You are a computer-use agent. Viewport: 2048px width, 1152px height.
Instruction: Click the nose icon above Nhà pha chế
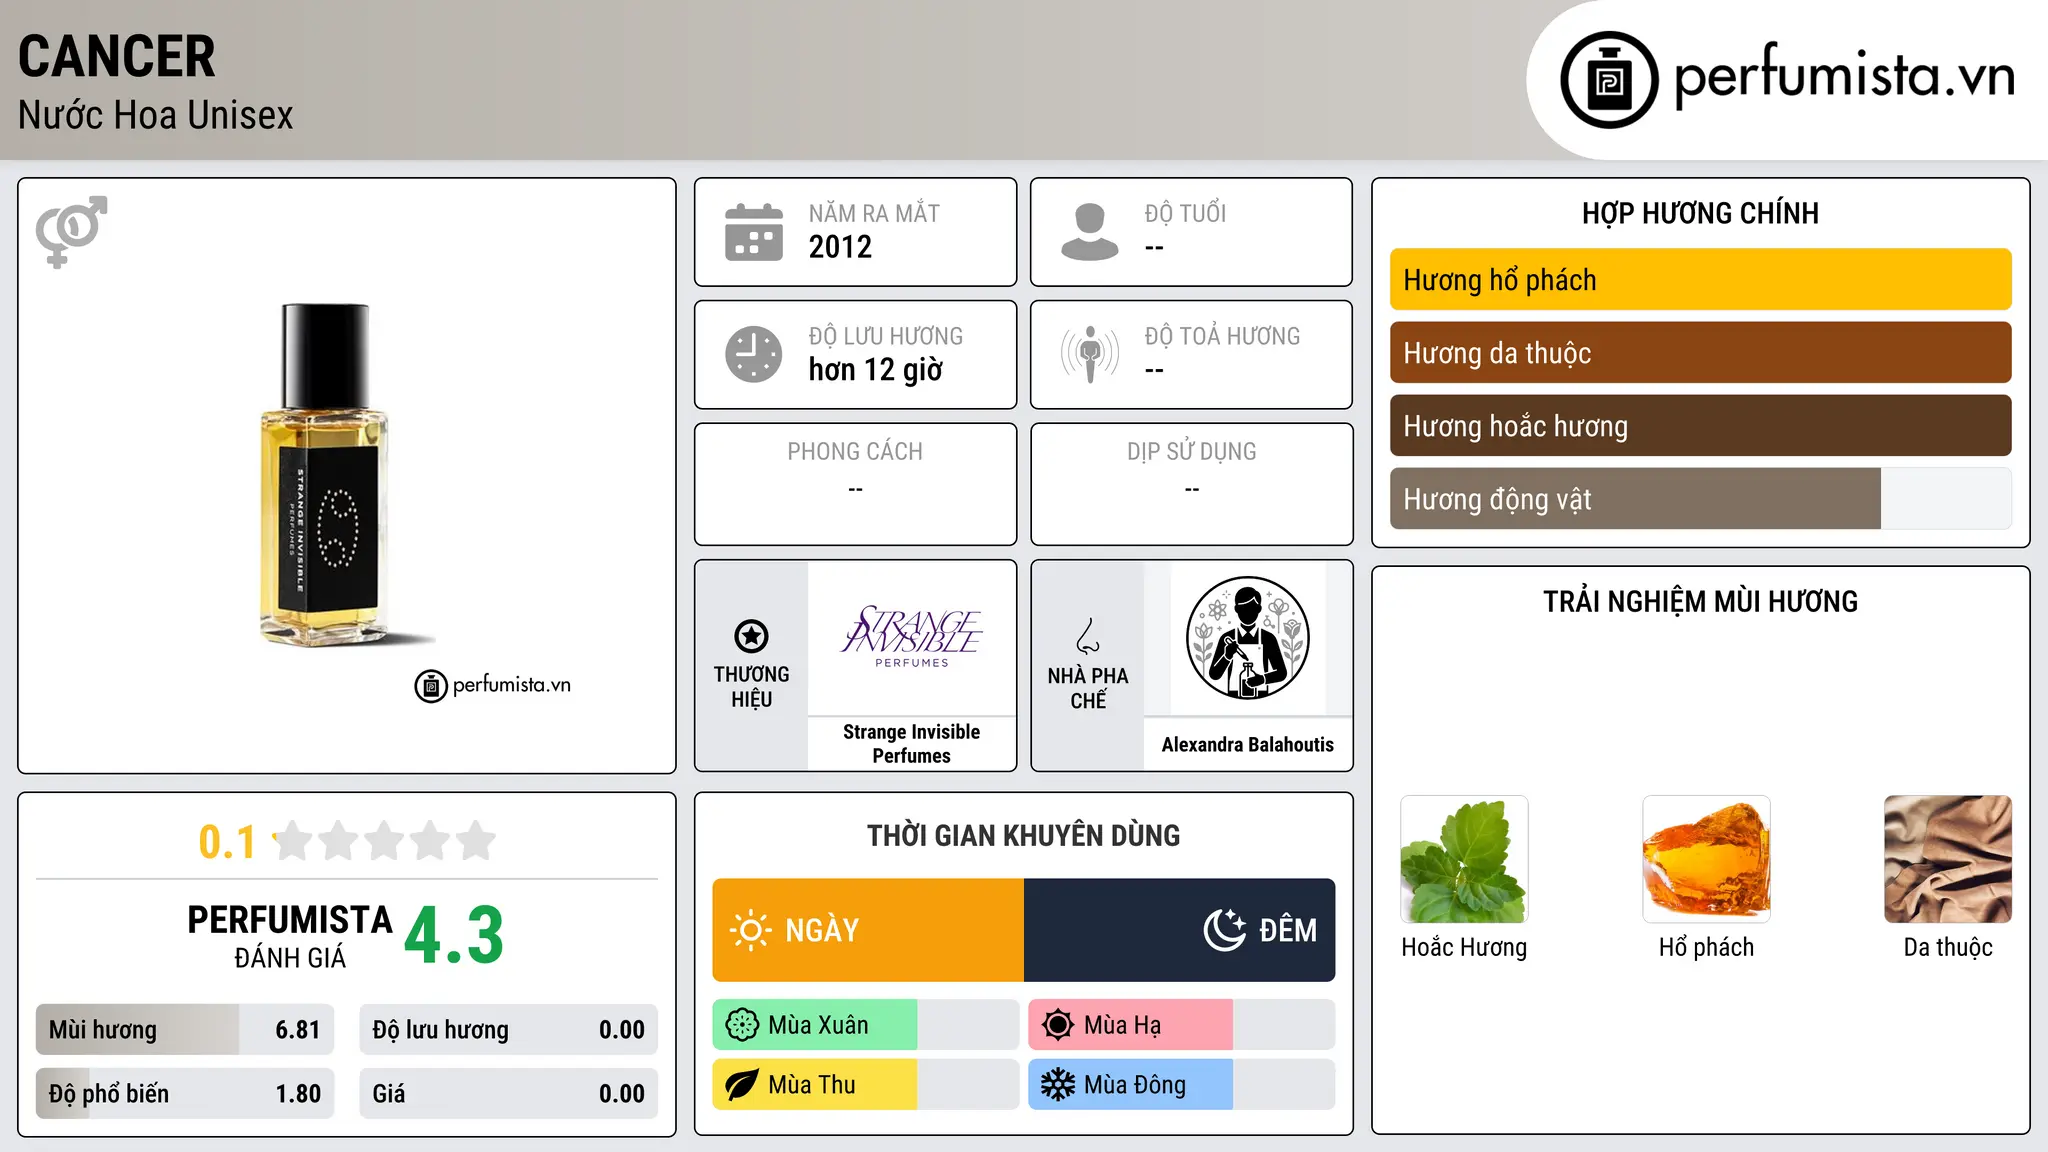pos(1088,636)
